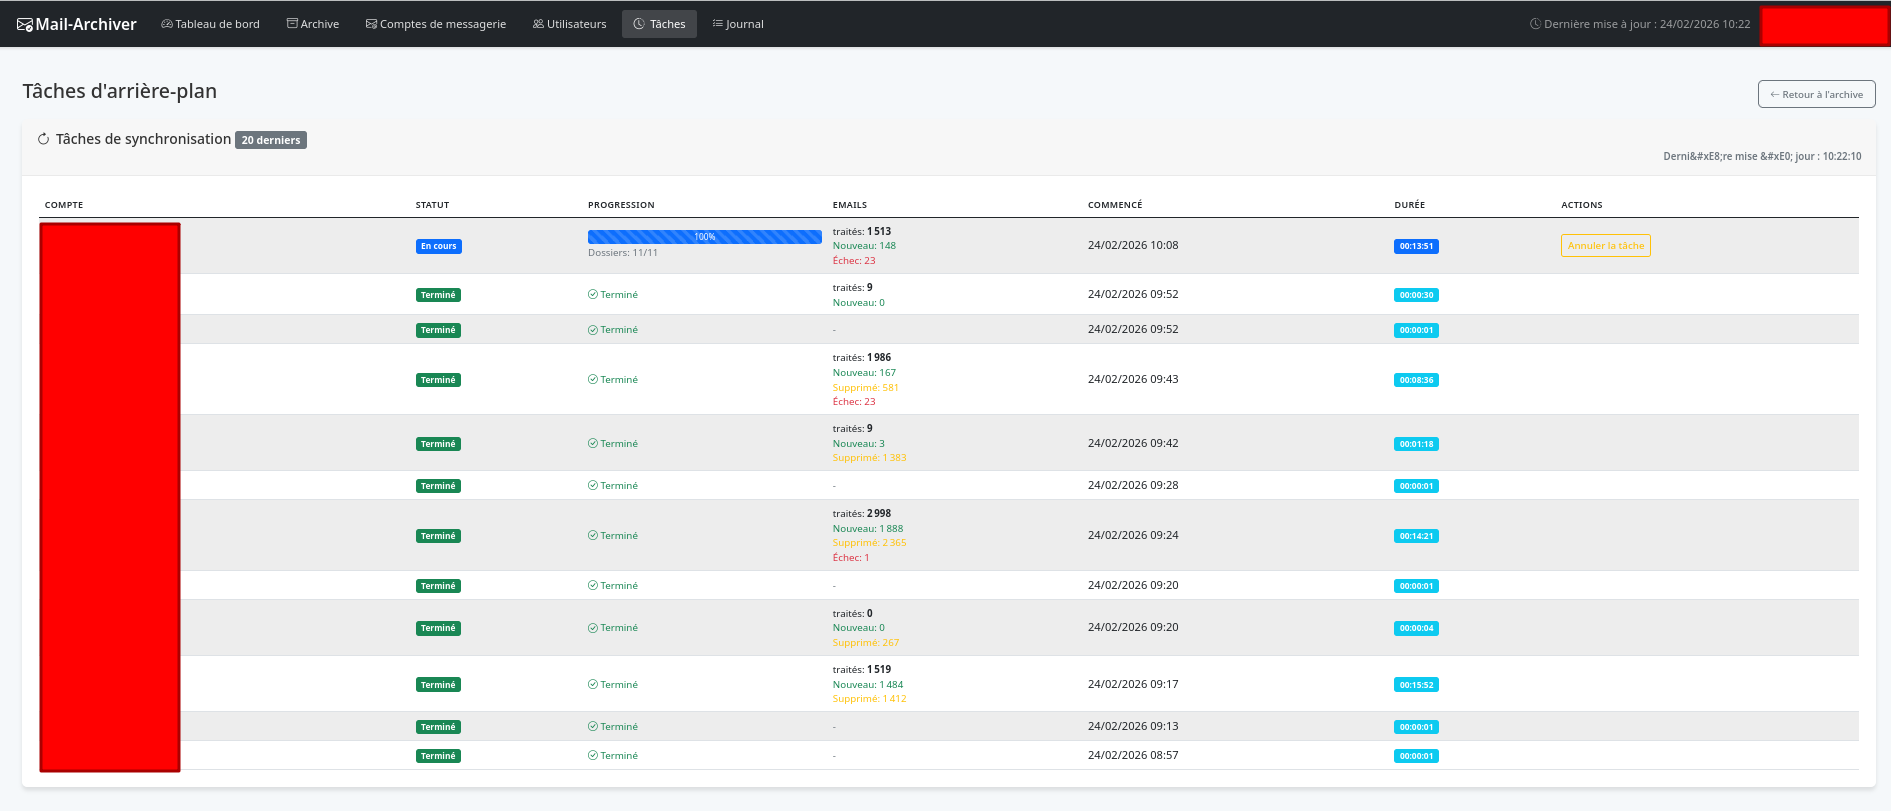Click the Tâches d'arrière-plan page heading
The height and width of the screenshot is (811, 1891).
[120, 91]
